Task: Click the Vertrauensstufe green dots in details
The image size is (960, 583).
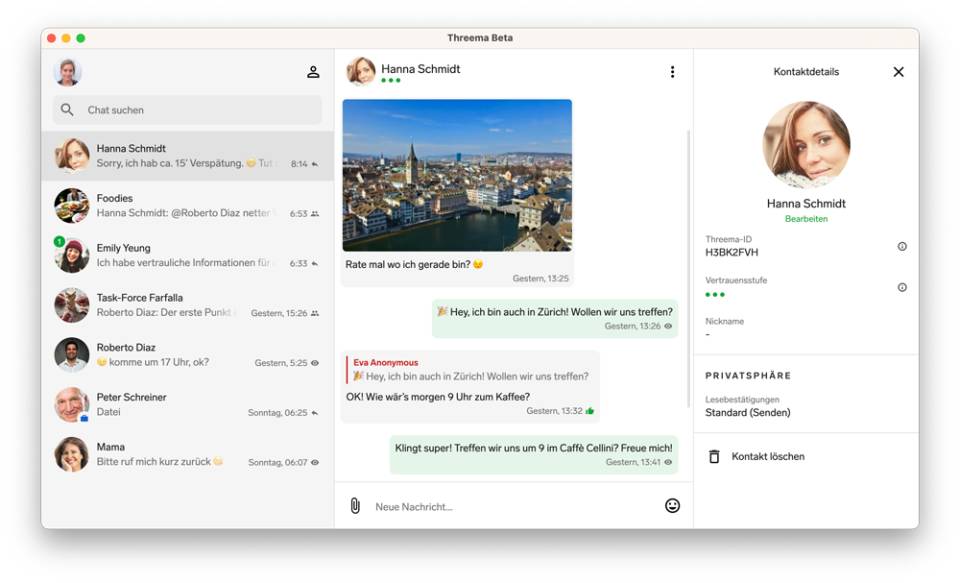Action: [714, 295]
